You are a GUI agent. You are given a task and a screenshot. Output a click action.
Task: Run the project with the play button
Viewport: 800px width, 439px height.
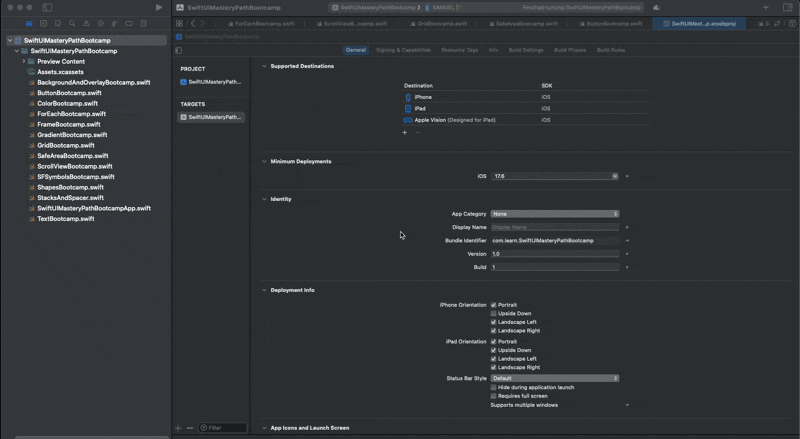pyautogui.click(x=159, y=7)
